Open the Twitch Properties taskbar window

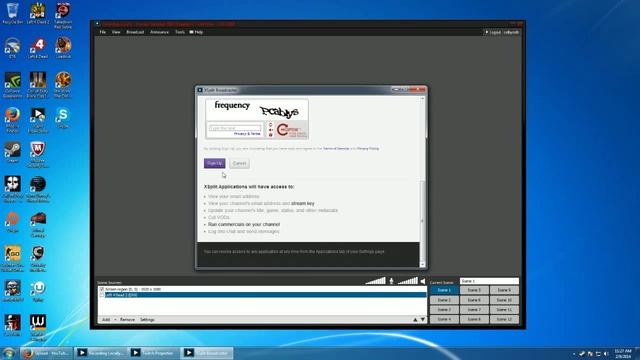153,353
